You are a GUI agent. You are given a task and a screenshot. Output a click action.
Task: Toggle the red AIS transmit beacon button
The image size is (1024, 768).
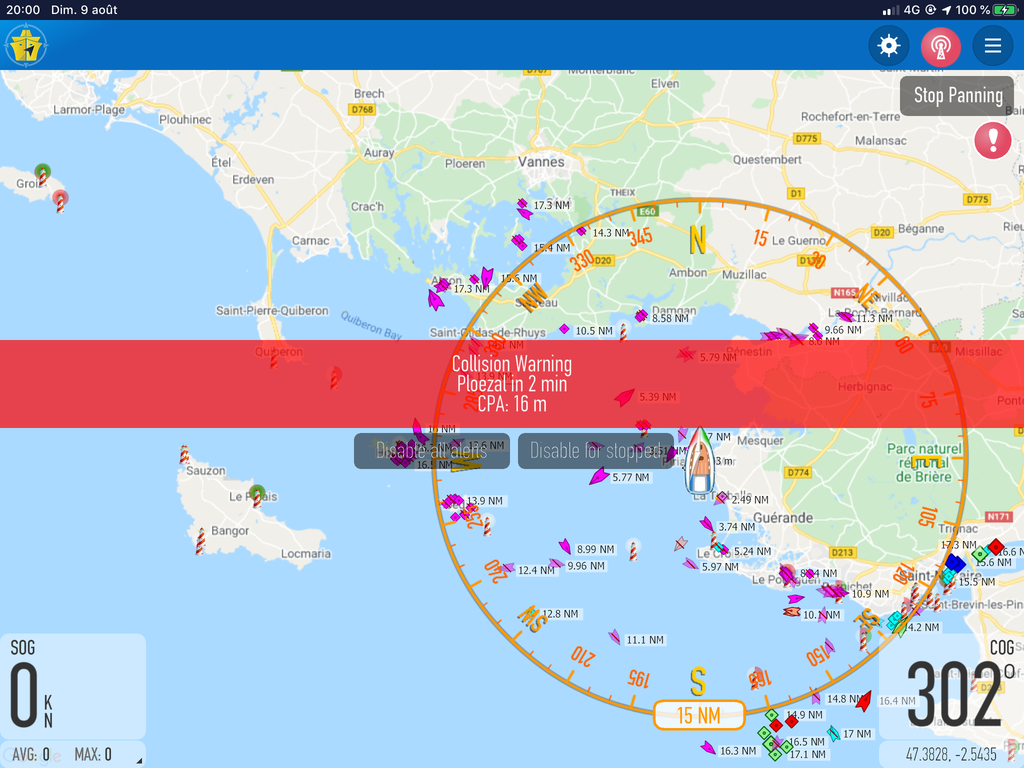(x=940, y=46)
